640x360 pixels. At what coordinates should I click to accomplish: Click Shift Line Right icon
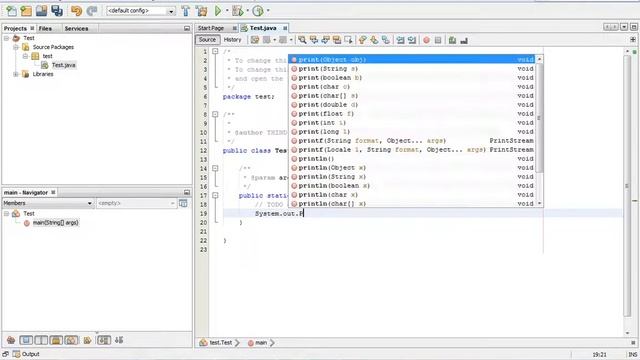tap(412, 40)
